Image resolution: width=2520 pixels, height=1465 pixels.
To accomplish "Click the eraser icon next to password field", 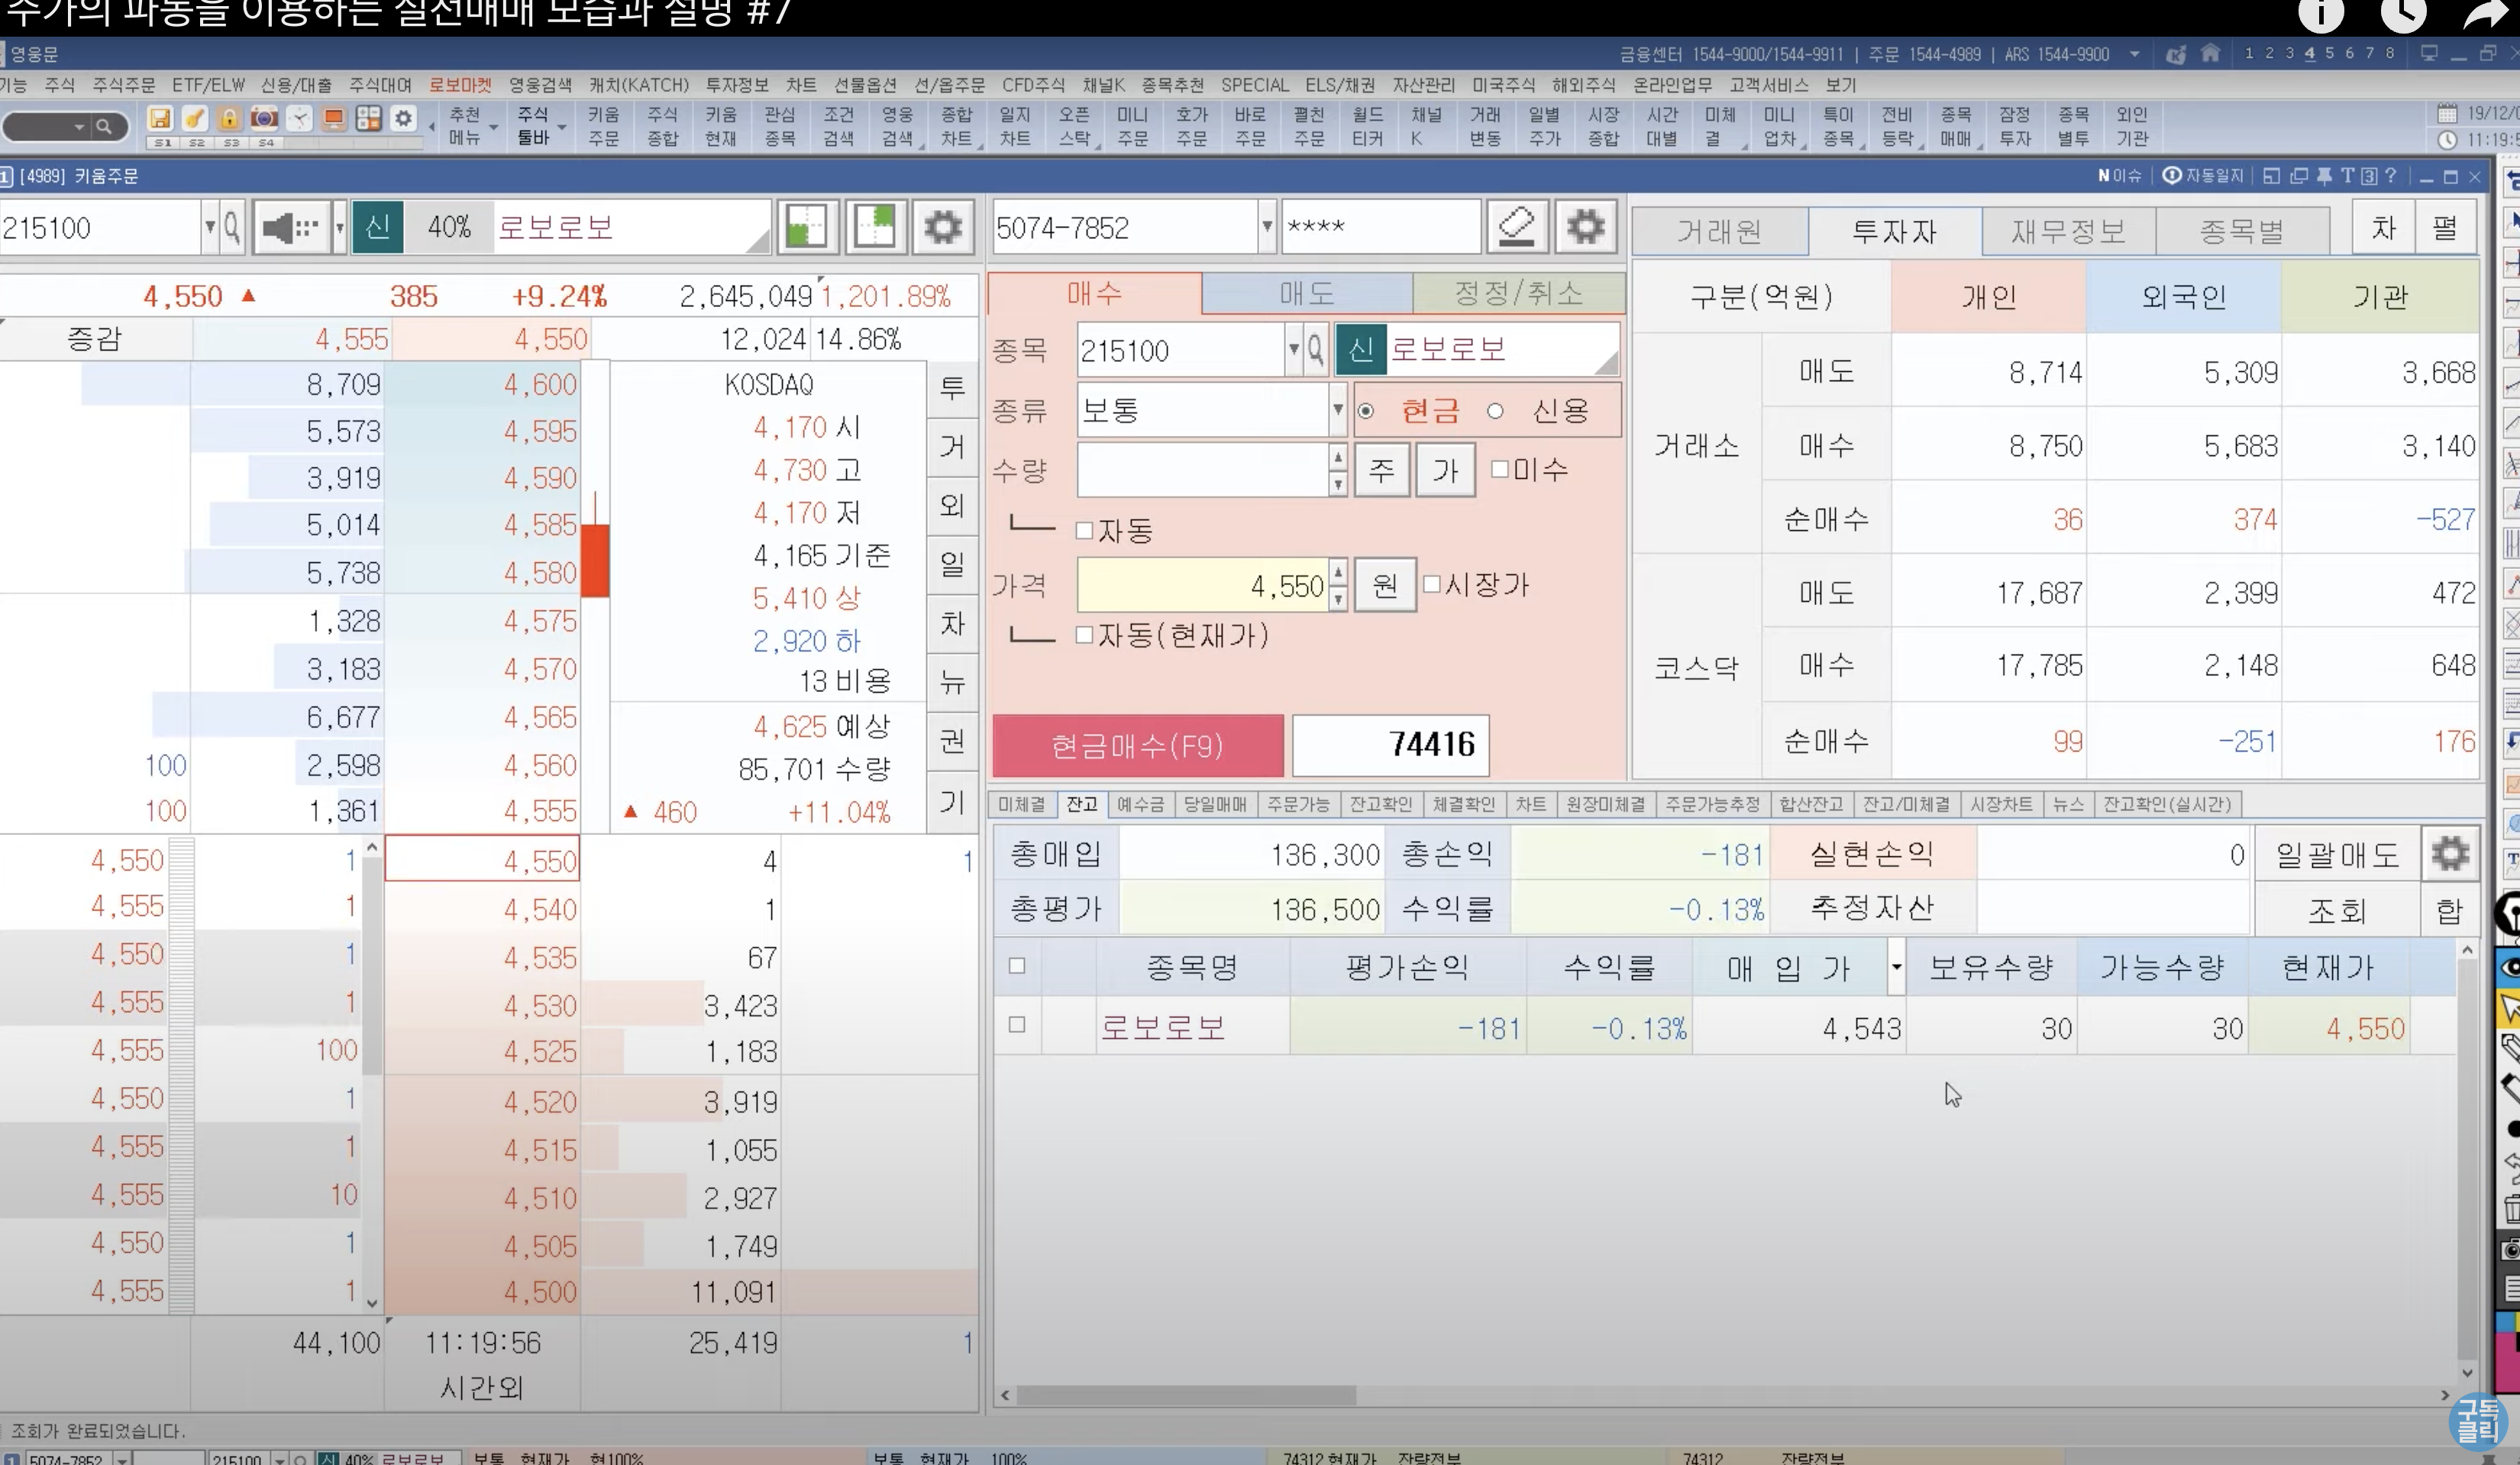I will [1517, 226].
